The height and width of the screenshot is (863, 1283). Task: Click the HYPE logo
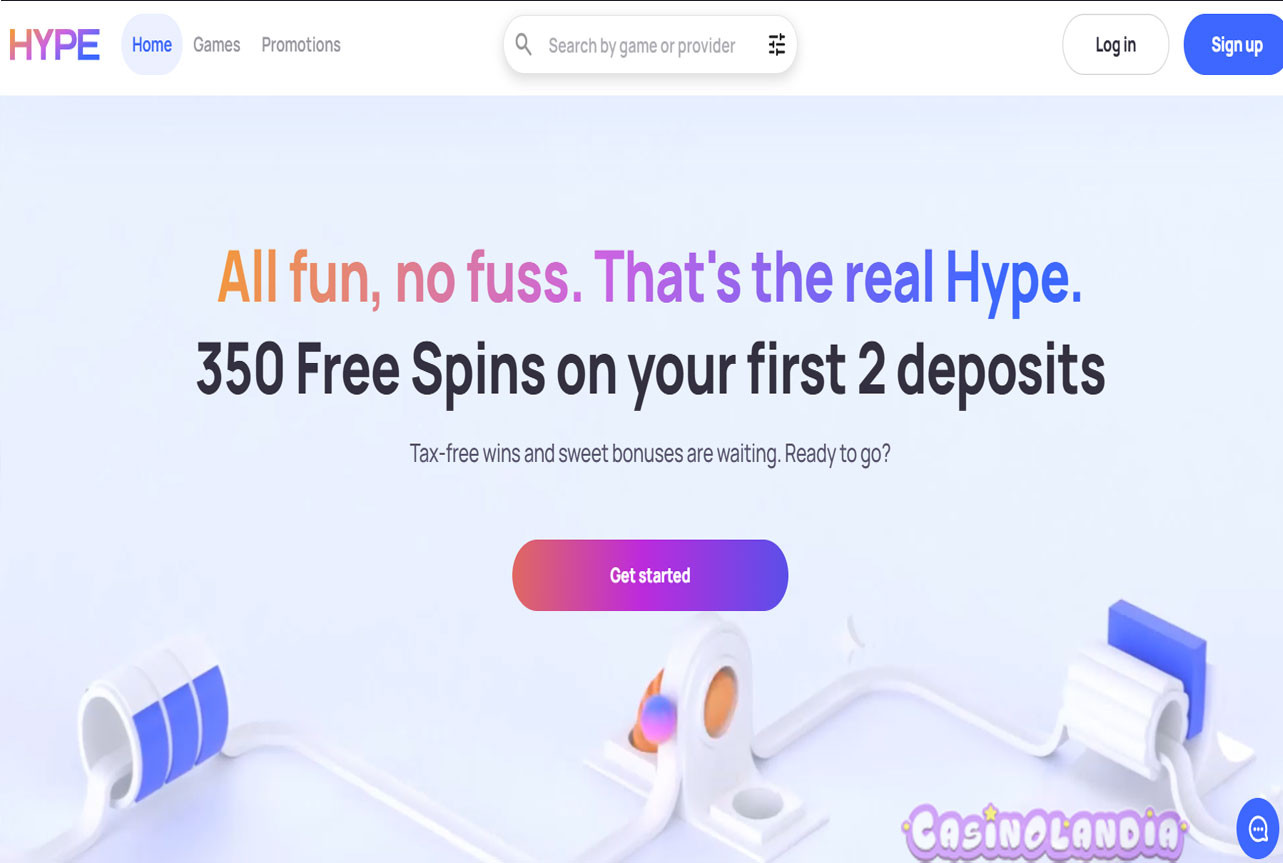pos(54,45)
